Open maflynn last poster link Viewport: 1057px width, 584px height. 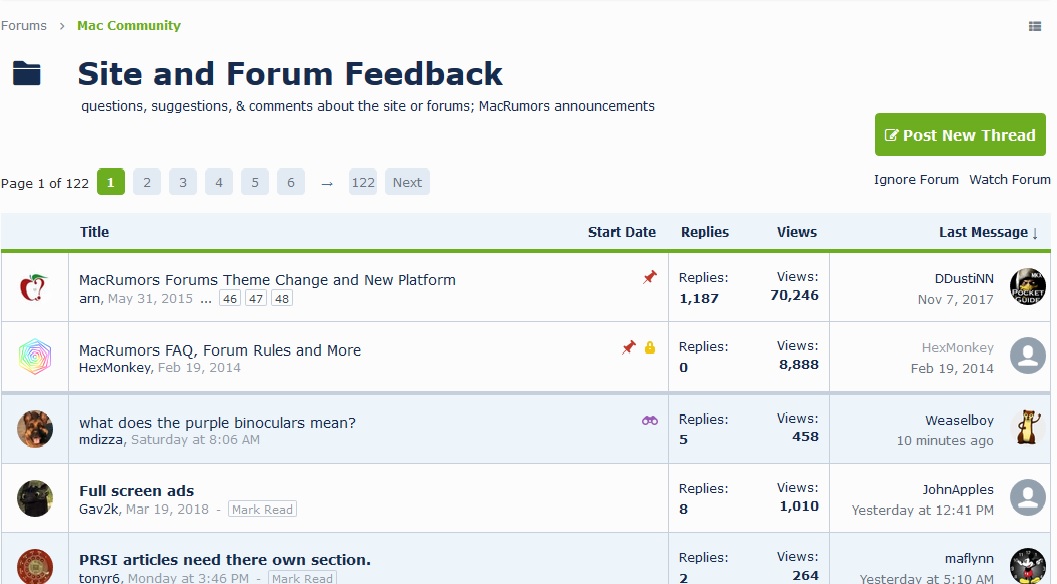coord(969,558)
